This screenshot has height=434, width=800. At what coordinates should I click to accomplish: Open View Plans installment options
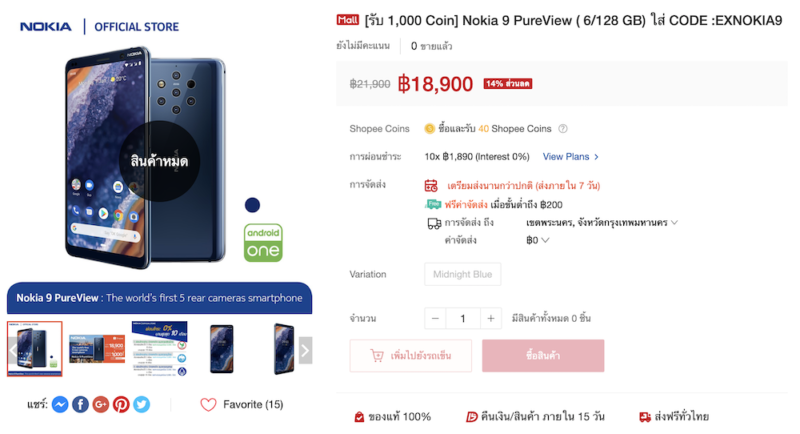571,157
